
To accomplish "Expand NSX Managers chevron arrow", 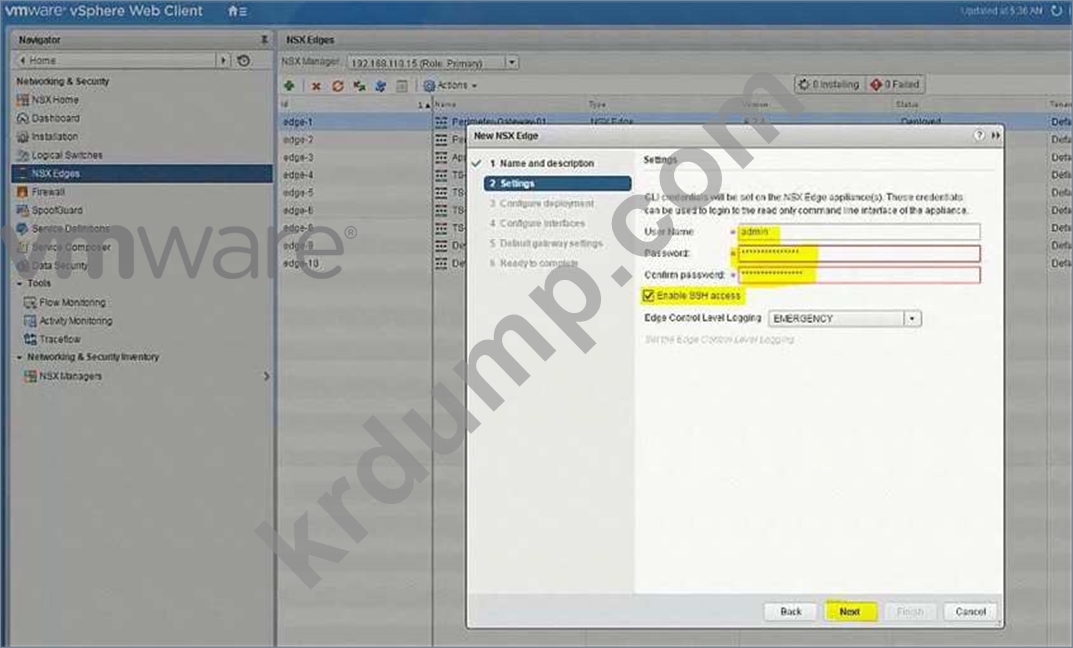I will pyautogui.click(x=266, y=376).
